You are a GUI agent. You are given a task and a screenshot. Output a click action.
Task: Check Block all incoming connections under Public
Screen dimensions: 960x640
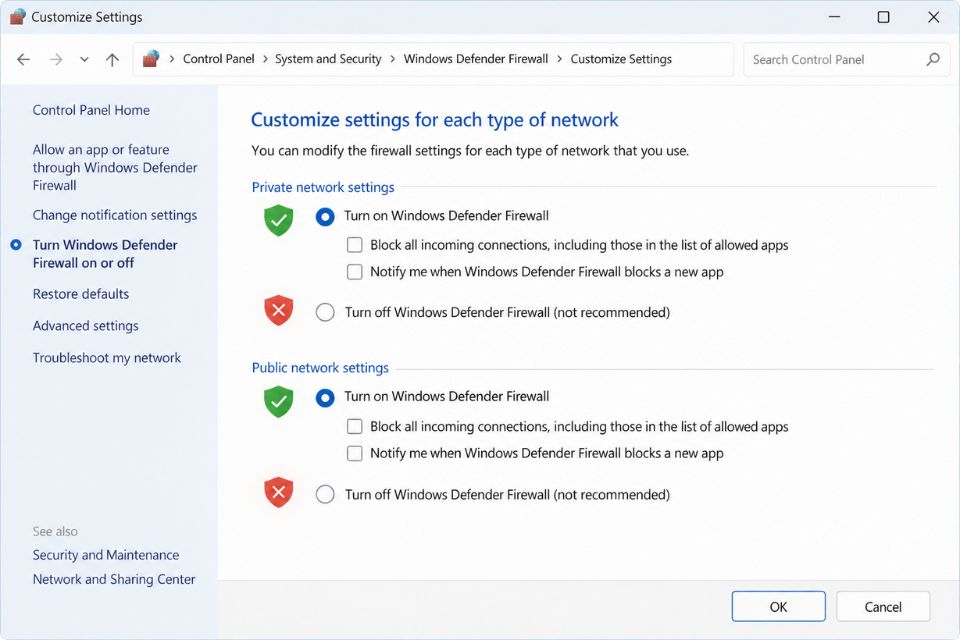[x=354, y=426]
